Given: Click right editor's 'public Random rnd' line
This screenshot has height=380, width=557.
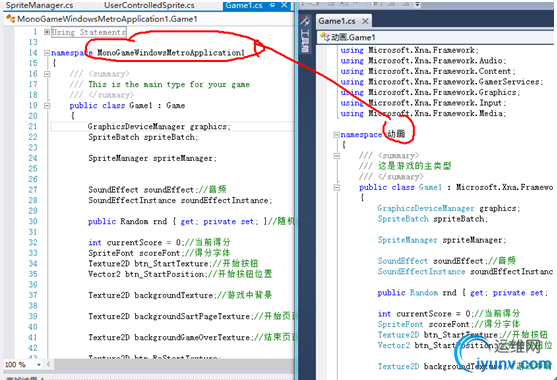Looking at the screenshot, I should [x=417, y=293].
